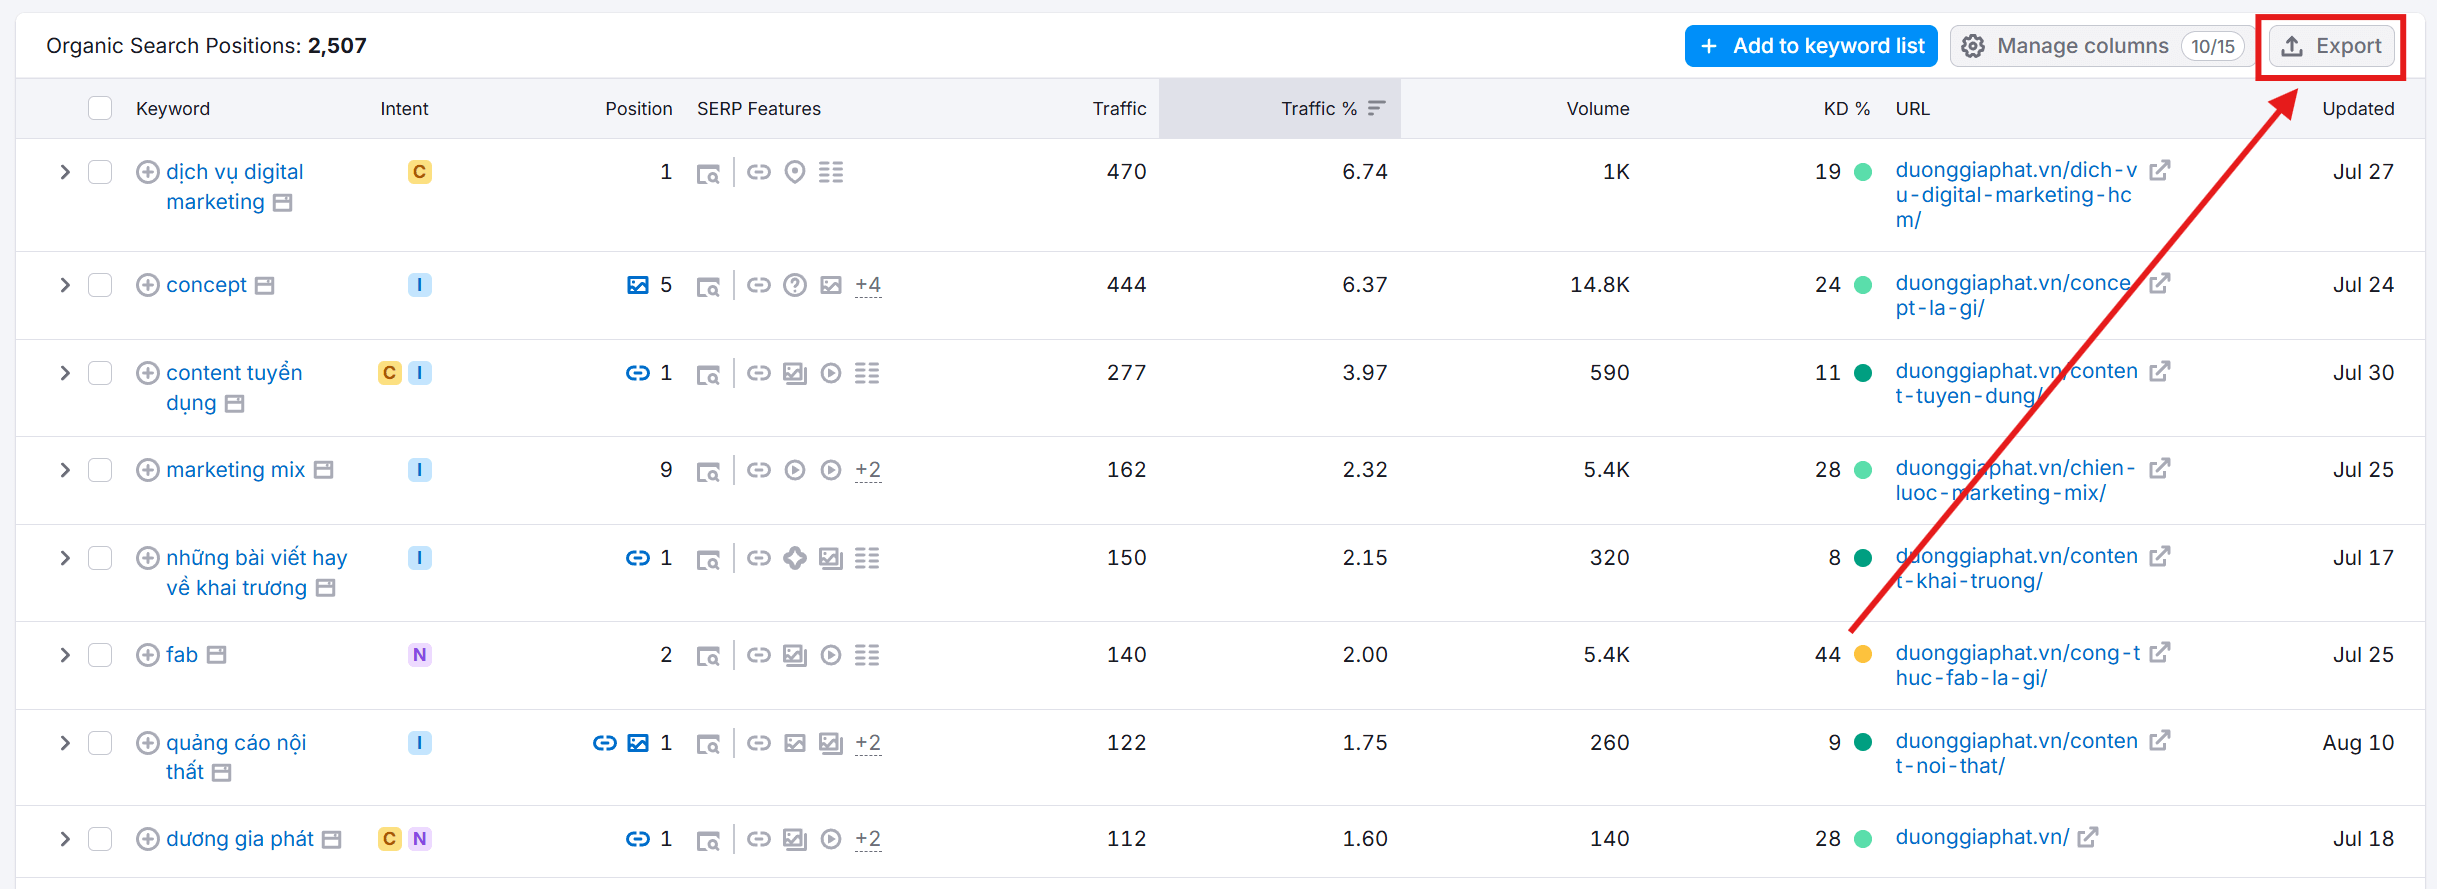Click SERP snapshot icon in 'fab' row
Image resolution: width=2437 pixels, height=889 pixels.
(x=708, y=656)
